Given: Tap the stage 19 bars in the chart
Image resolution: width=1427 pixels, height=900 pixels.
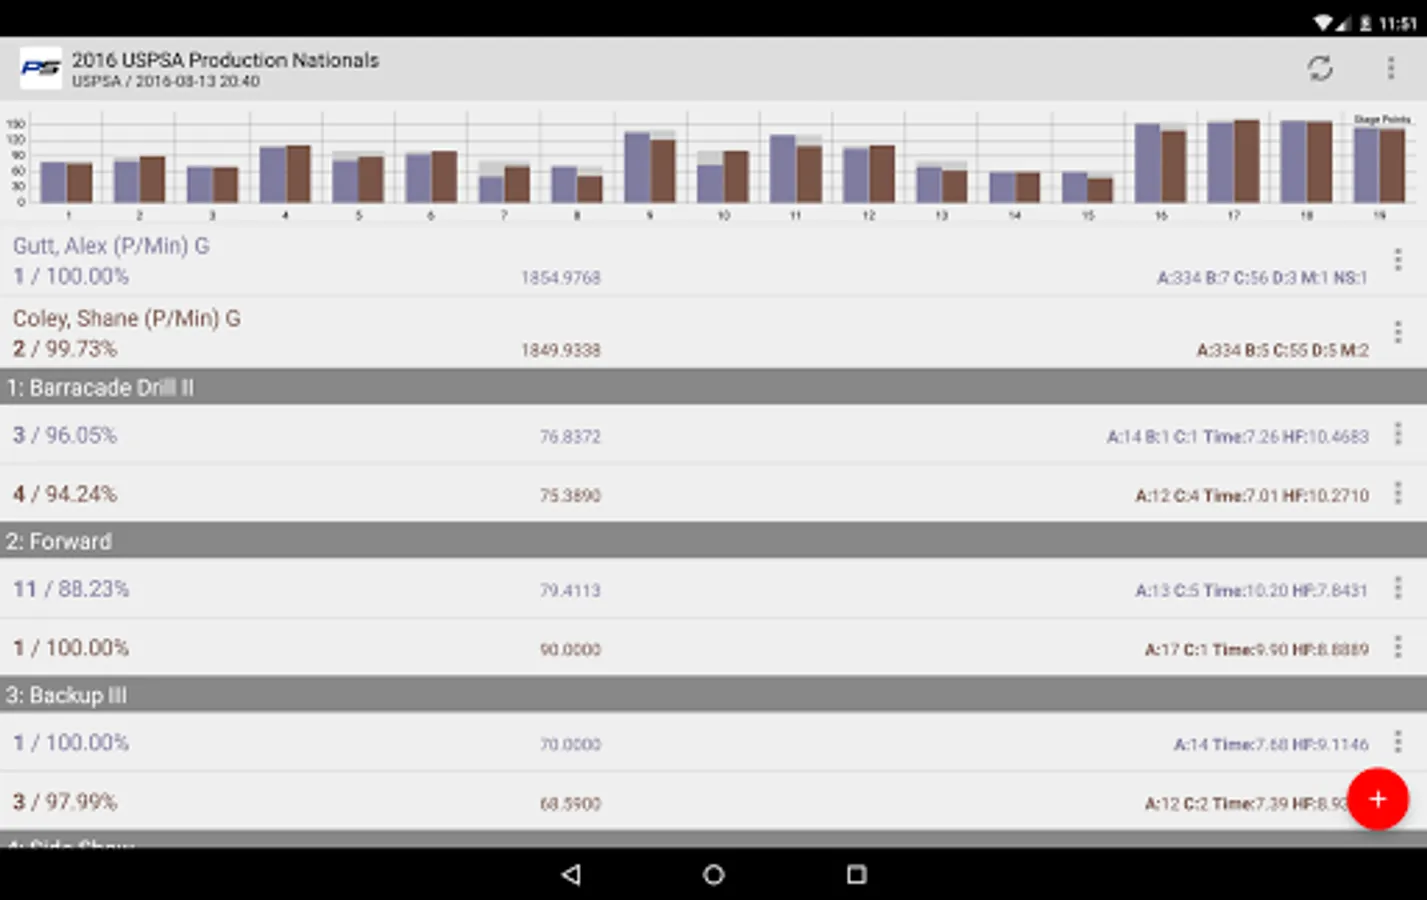Looking at the screenshot, I should click(x=1379, y=164).
